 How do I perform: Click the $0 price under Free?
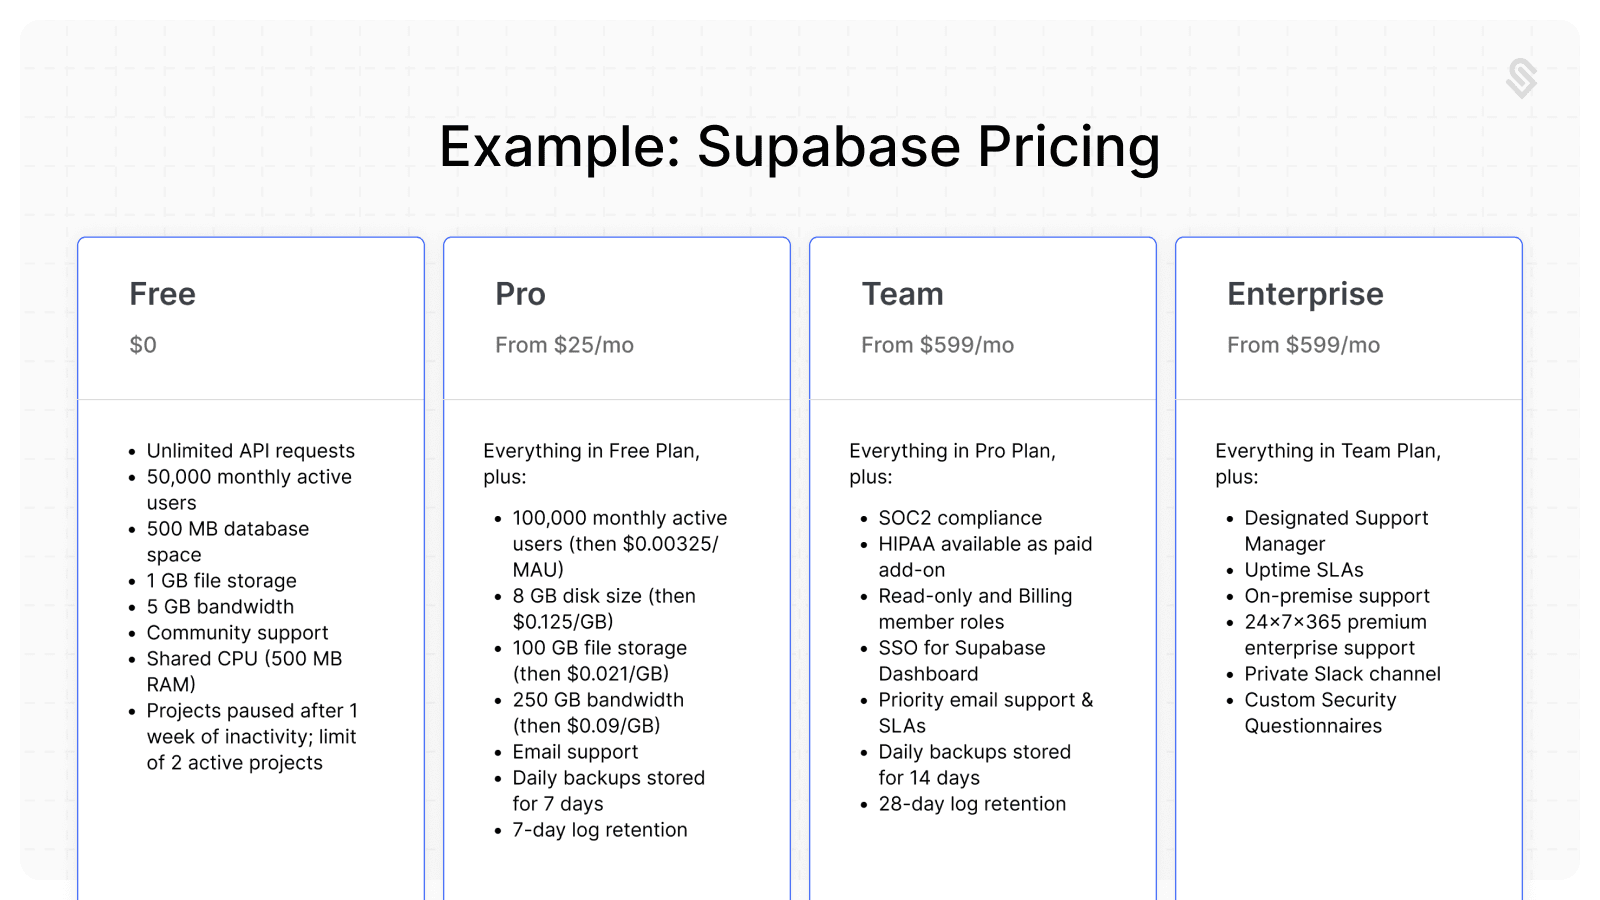[143, 345]
